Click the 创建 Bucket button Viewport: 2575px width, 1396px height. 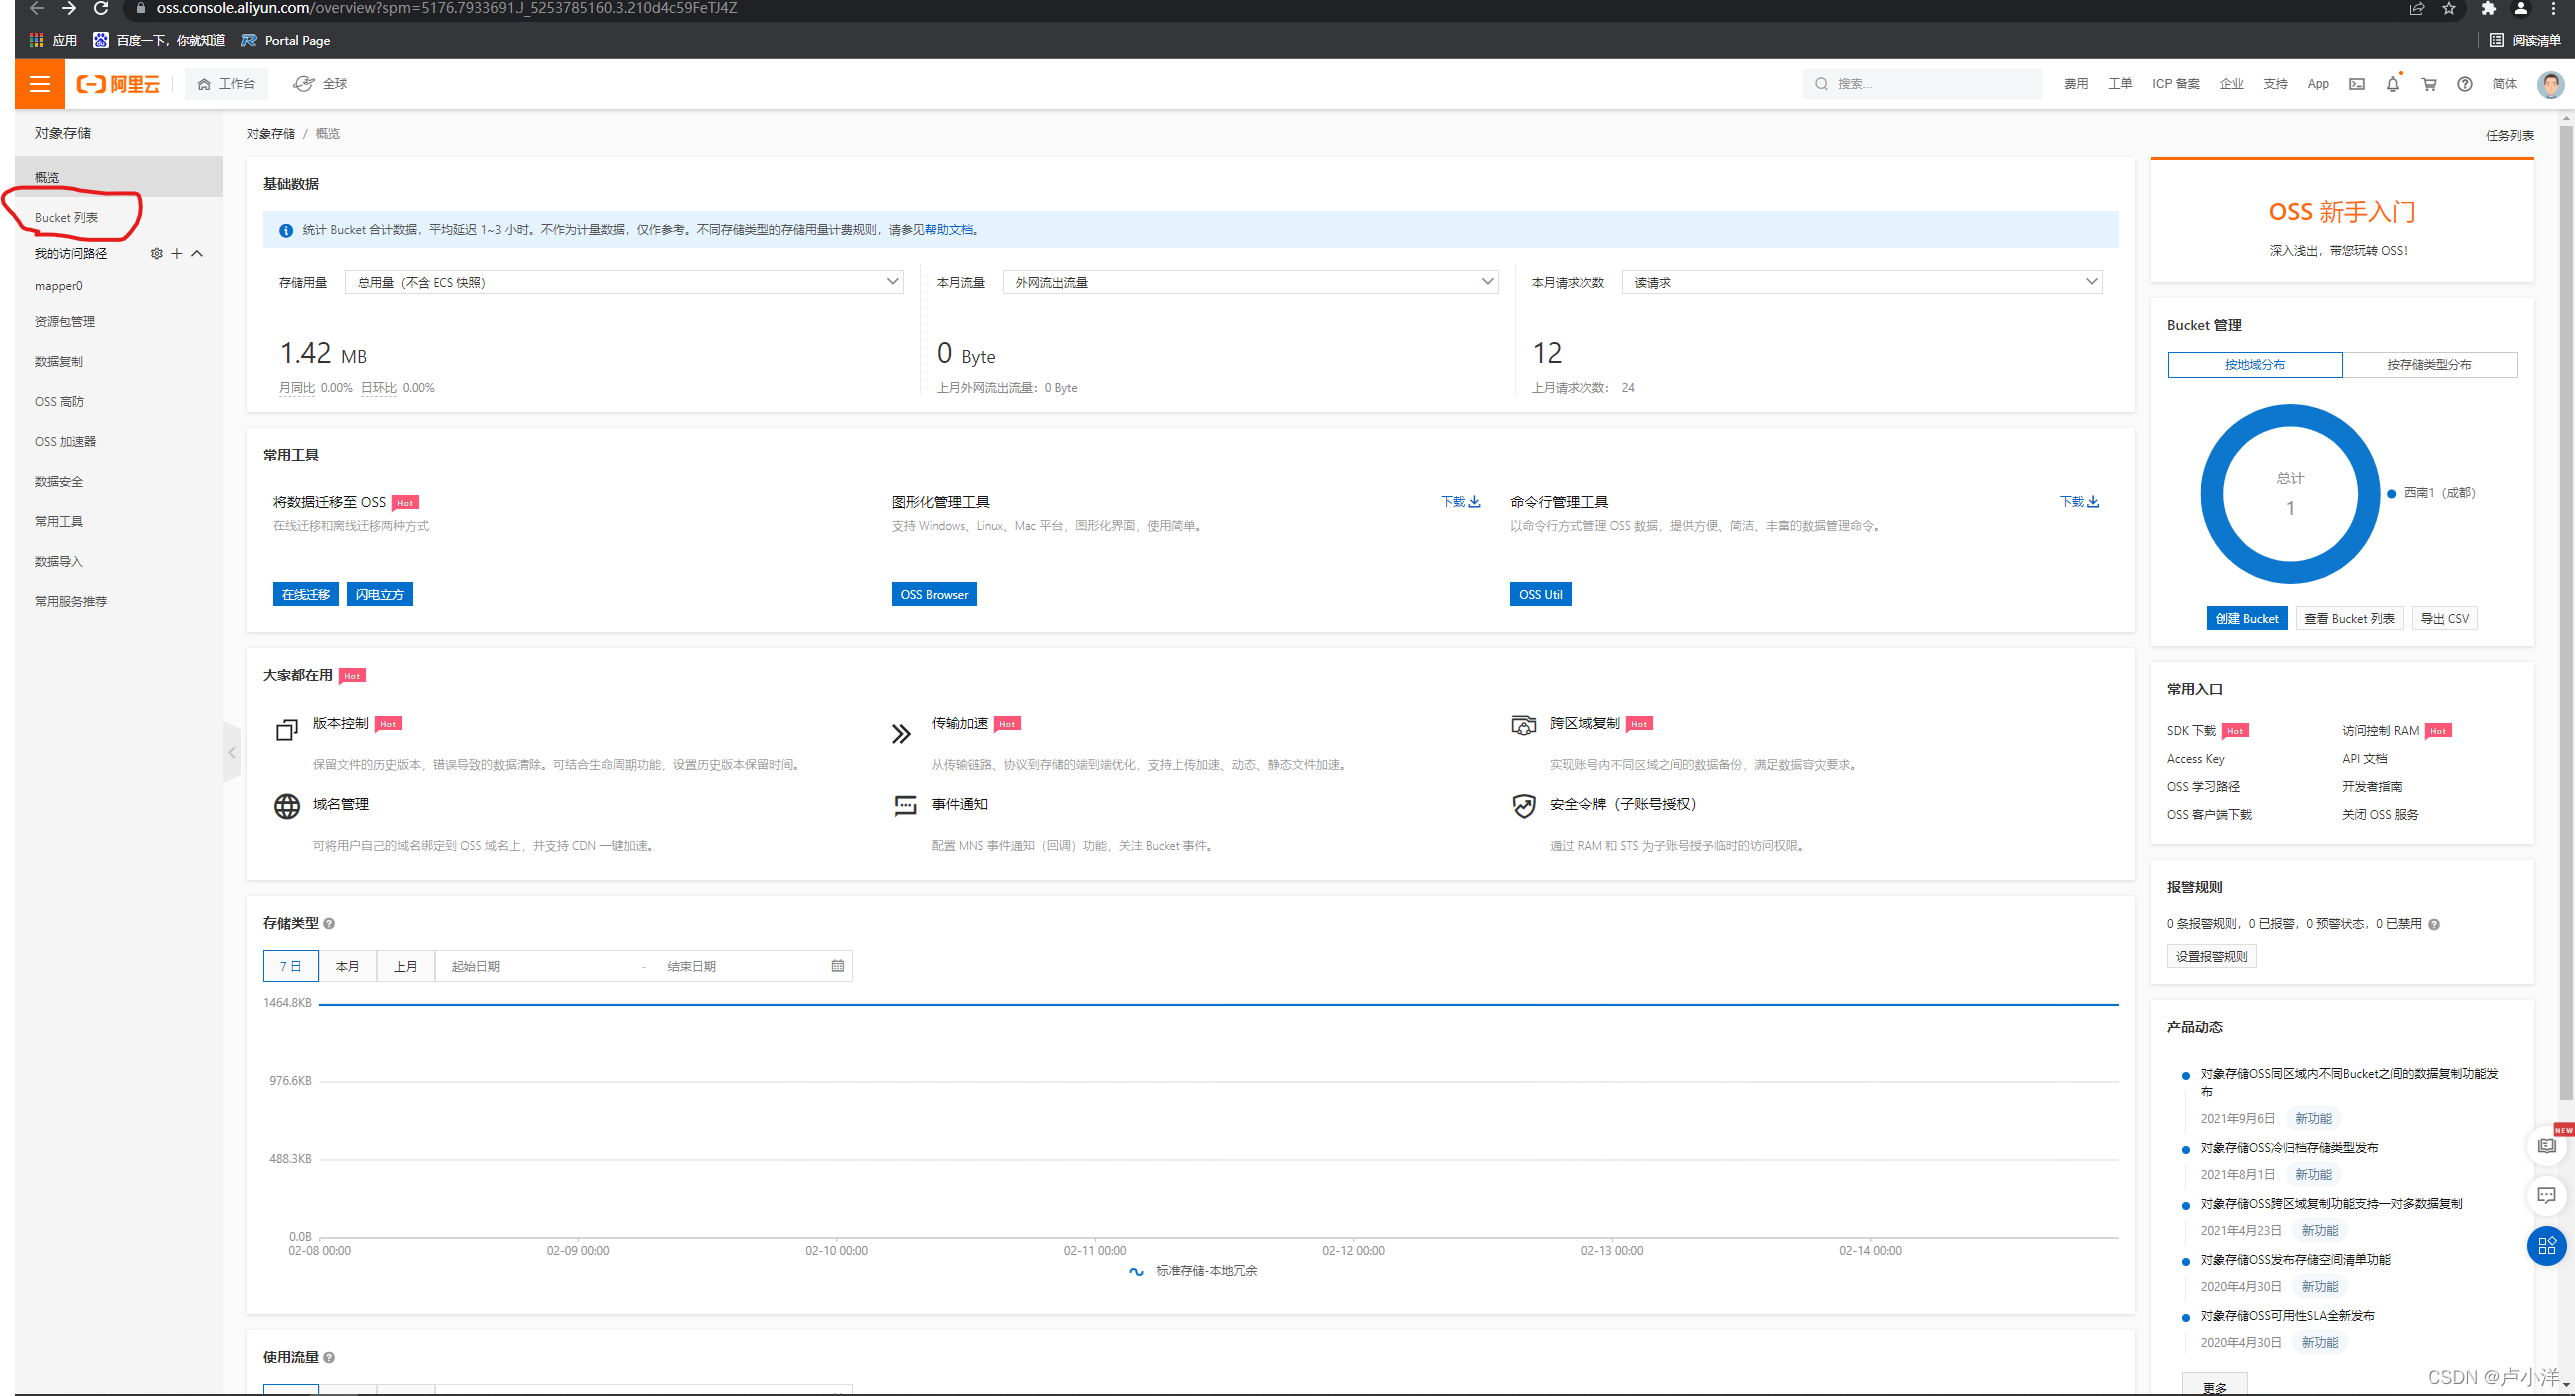click(2246, 619)
